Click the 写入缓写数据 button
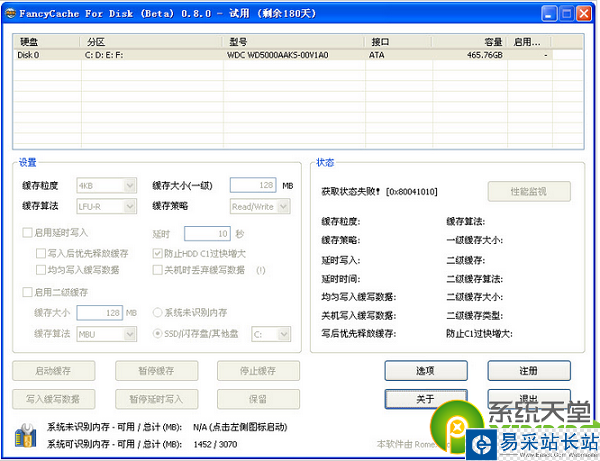The image size is (600, 461). point(54,399)
